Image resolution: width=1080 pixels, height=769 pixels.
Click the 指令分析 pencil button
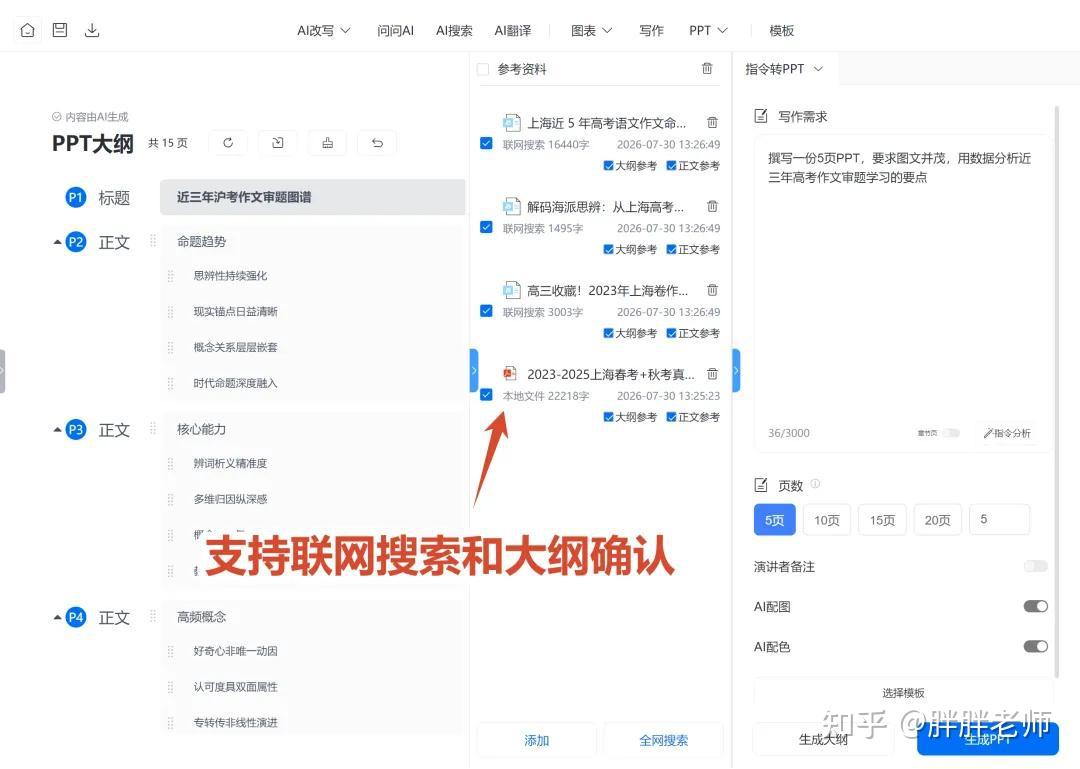[x=1007, y=433]
